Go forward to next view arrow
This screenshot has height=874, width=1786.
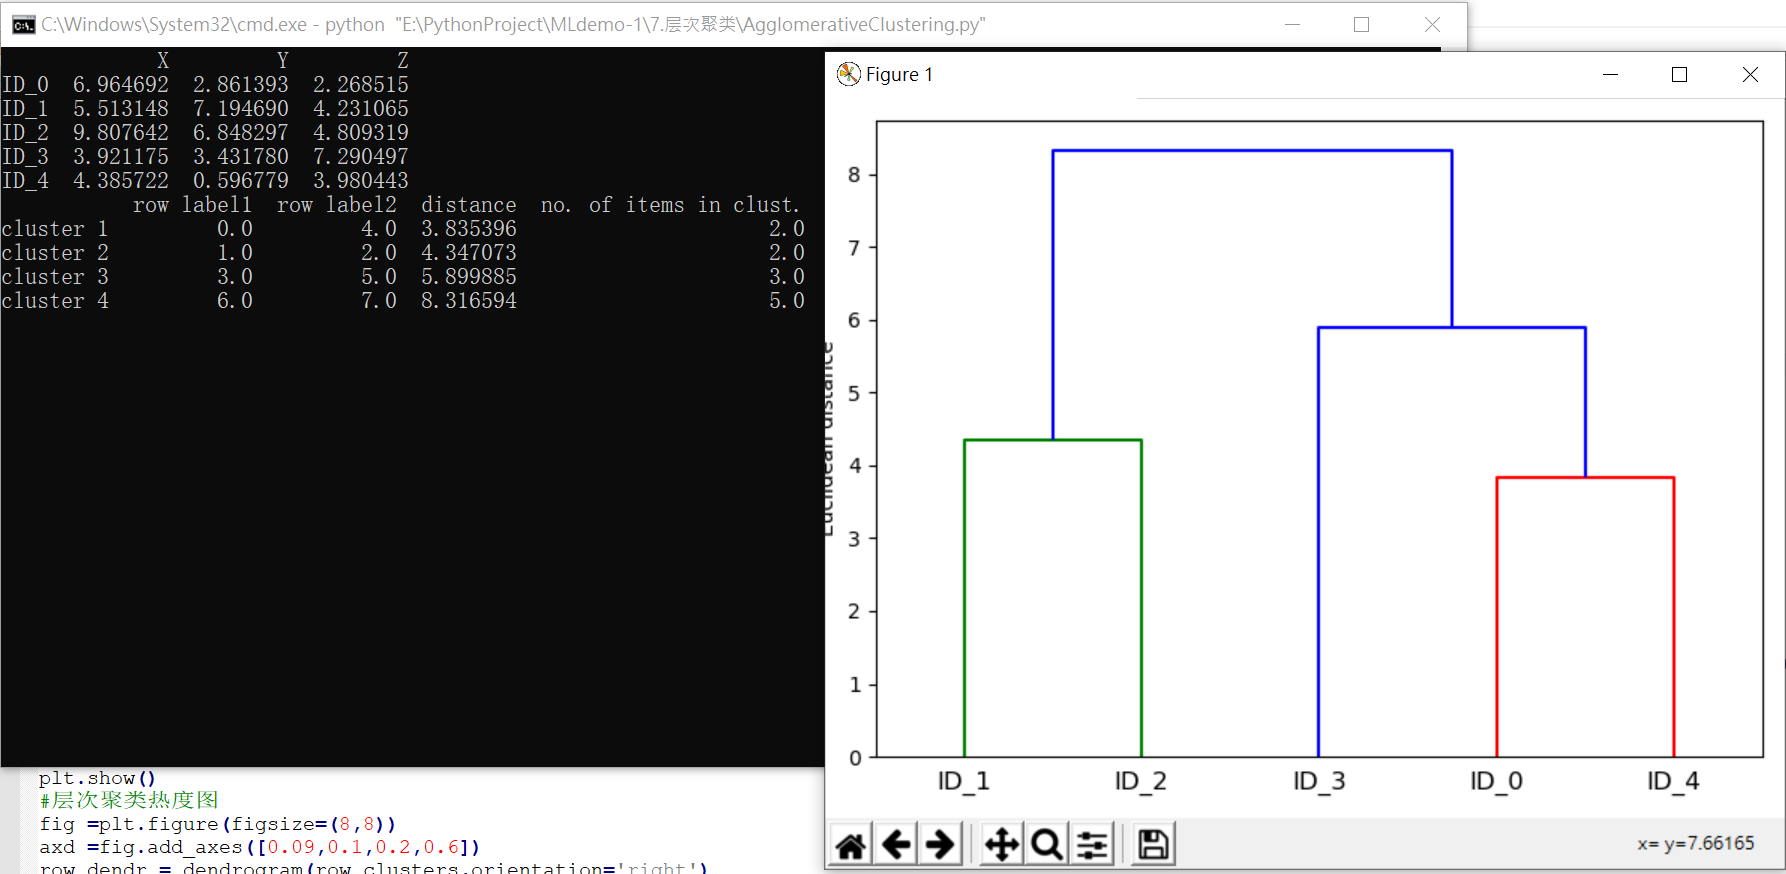941,845
